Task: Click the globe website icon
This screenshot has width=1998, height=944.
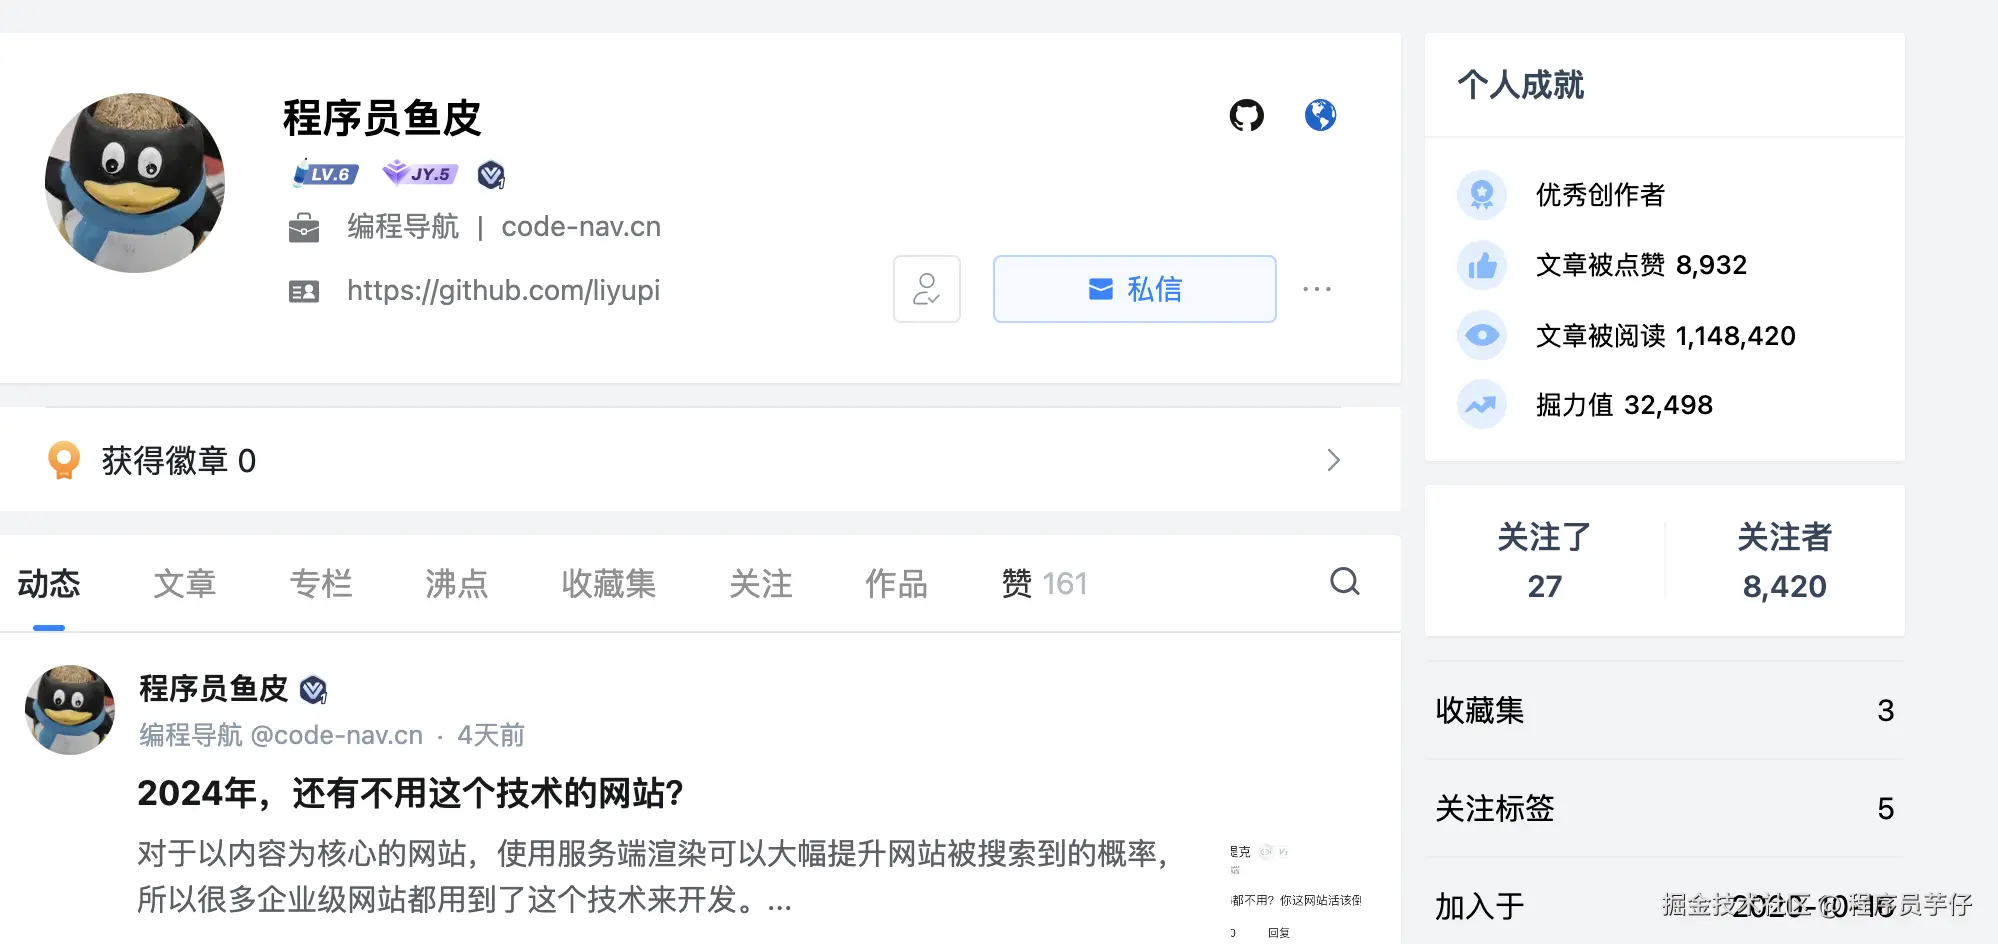Action: 1321,115
